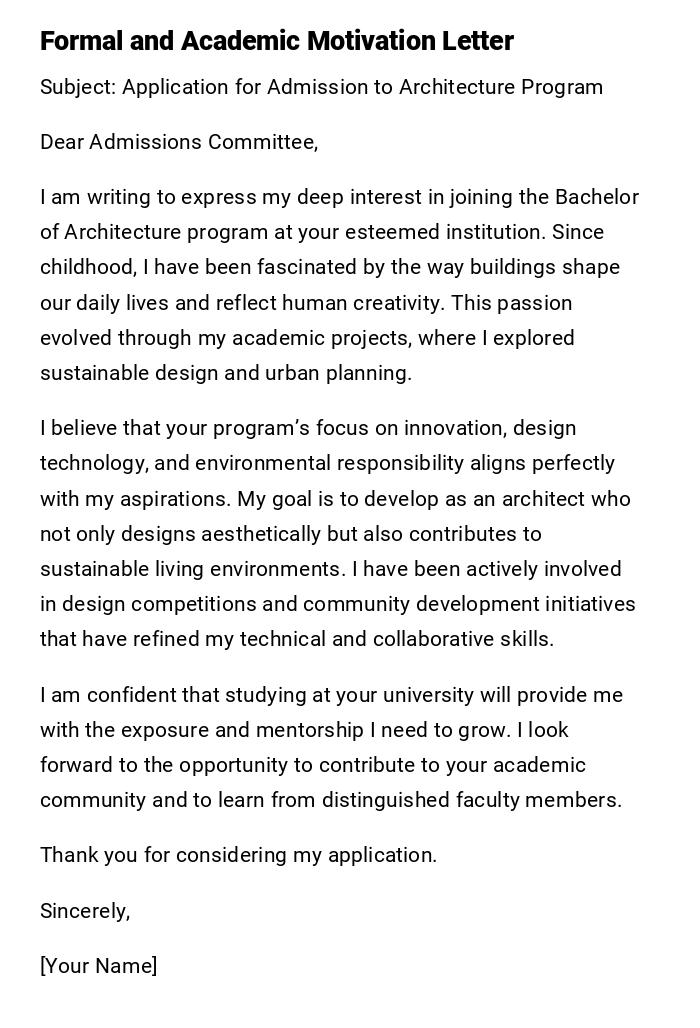Click the phrase 'collaborative skills'
700x1028 pixels.
(x=461, y=639)
